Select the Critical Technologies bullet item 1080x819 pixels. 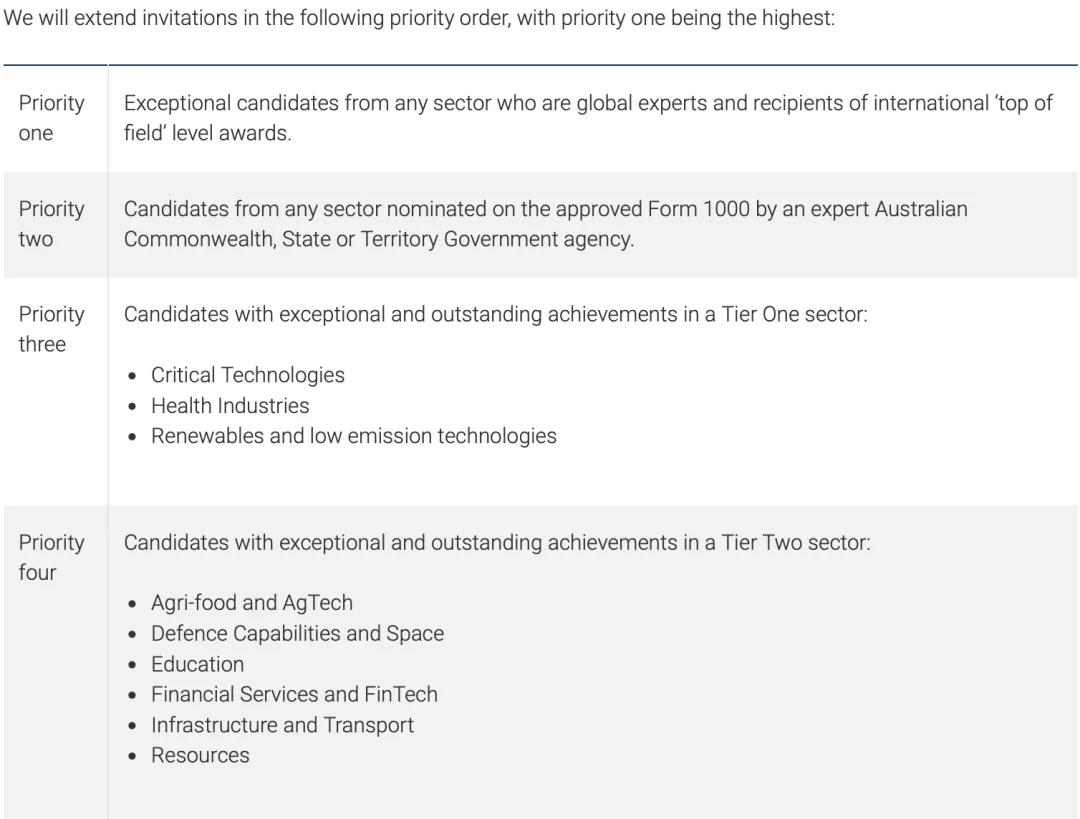tap(248, 375)
